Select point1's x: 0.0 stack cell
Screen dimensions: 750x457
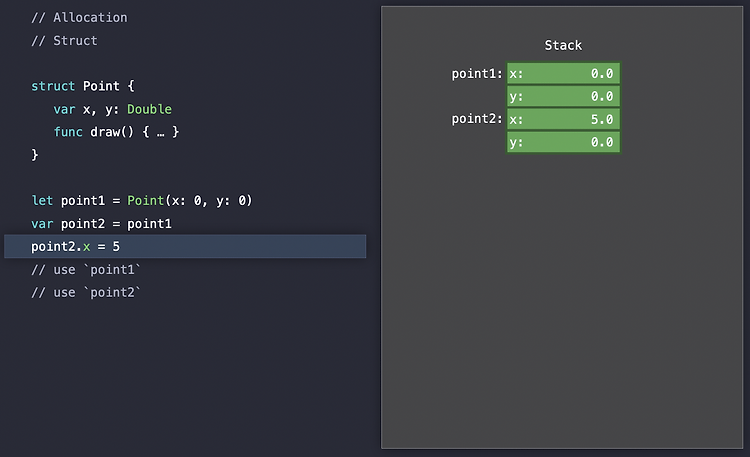563,73
